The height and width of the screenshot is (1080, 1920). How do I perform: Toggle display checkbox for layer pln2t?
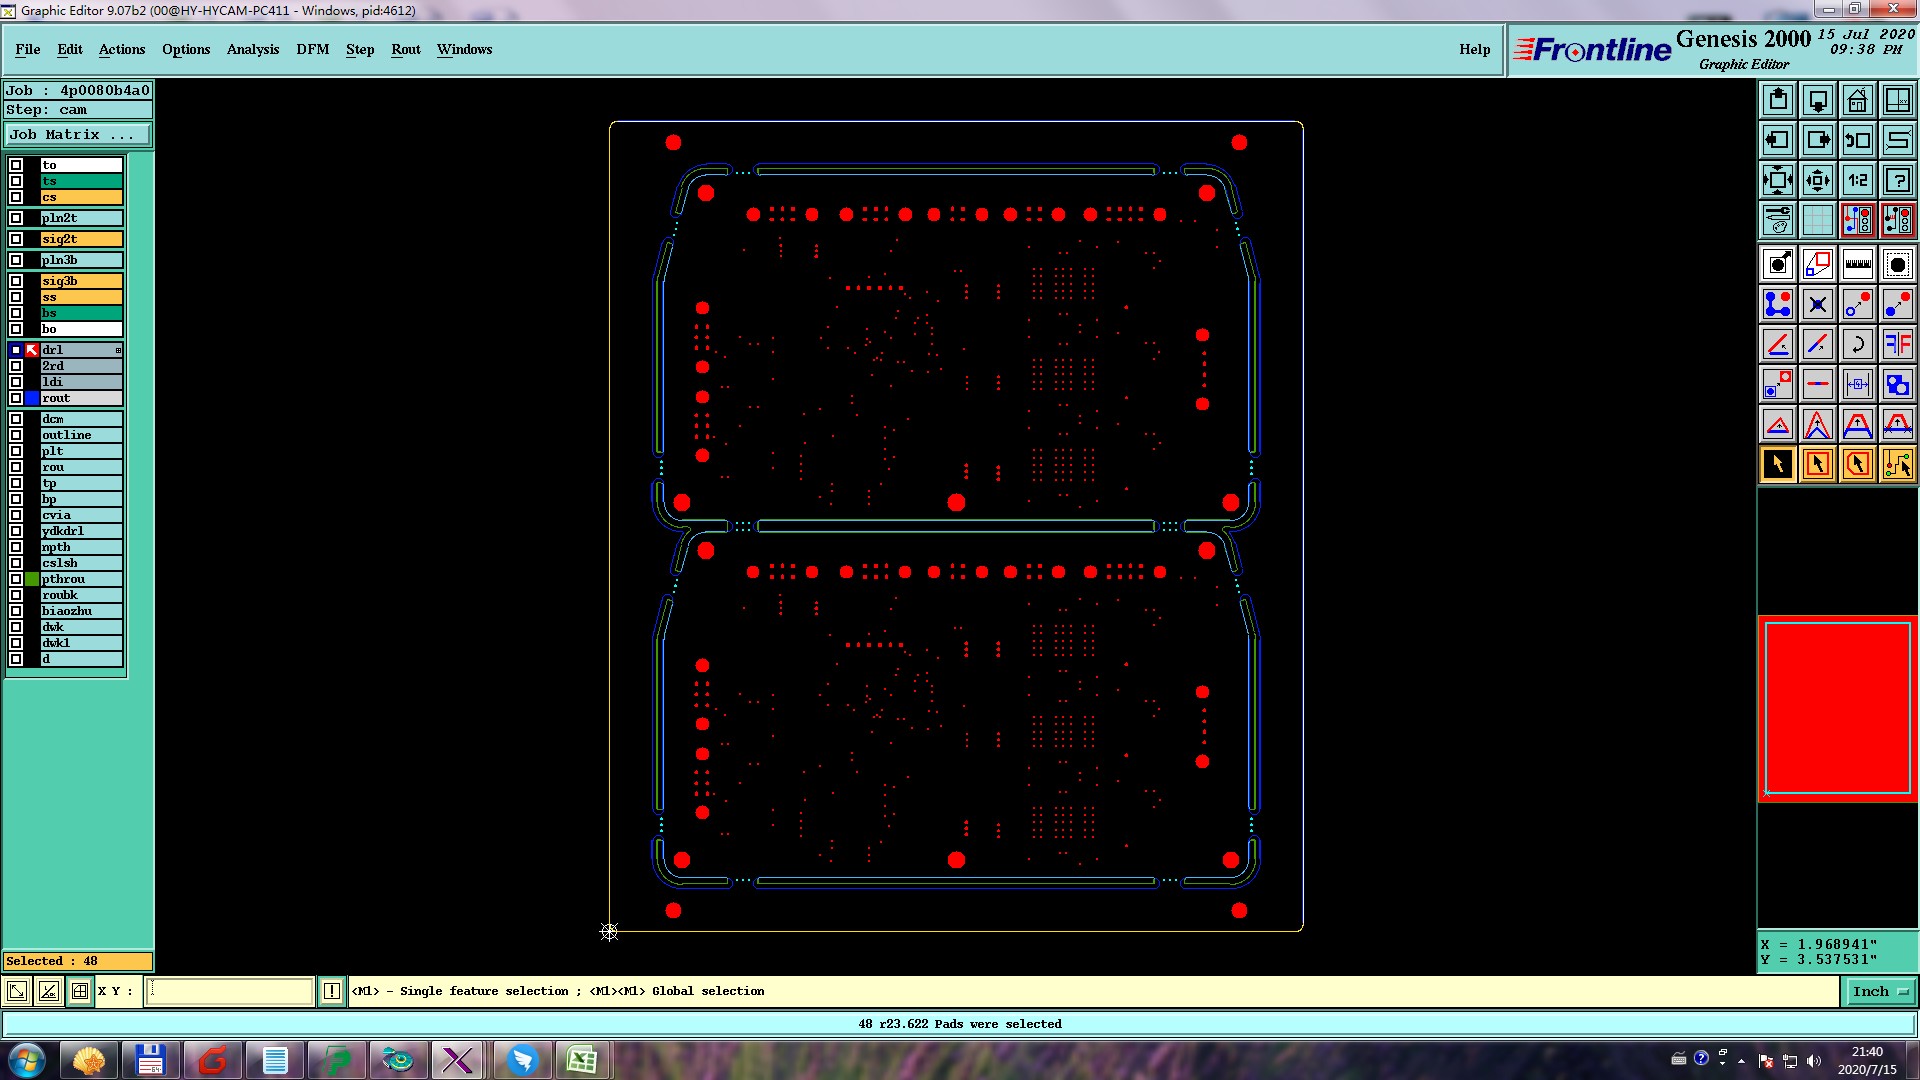point(16,218)
